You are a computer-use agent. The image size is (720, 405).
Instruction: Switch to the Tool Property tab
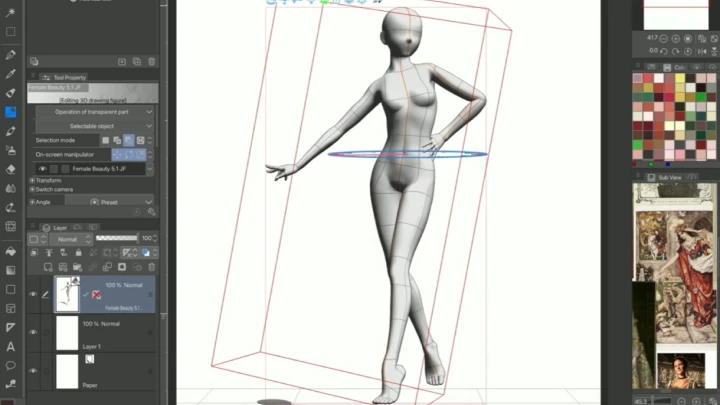64,78
